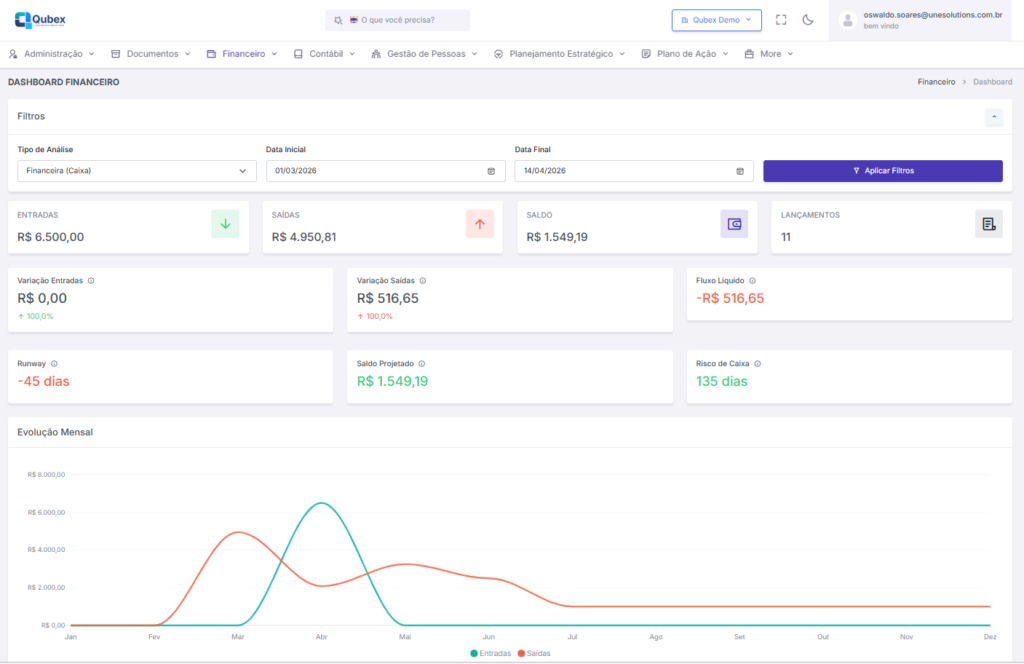Click the Saldo wallet icon
Viewport: 1024px width, 664px height.
[734, 224]
